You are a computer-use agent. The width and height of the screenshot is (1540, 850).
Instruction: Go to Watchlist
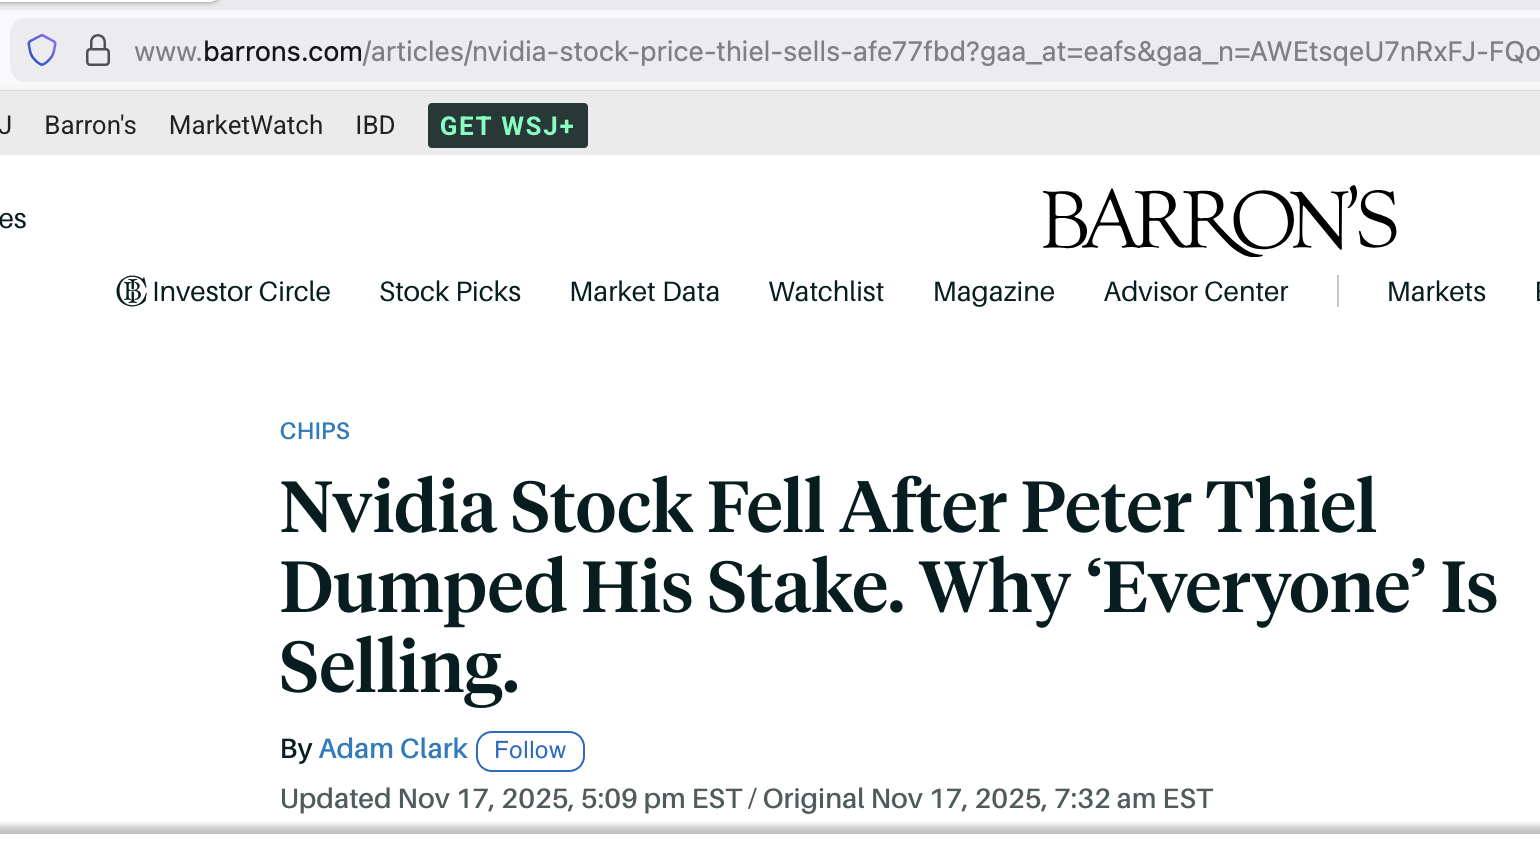click(x=826, y=291)
